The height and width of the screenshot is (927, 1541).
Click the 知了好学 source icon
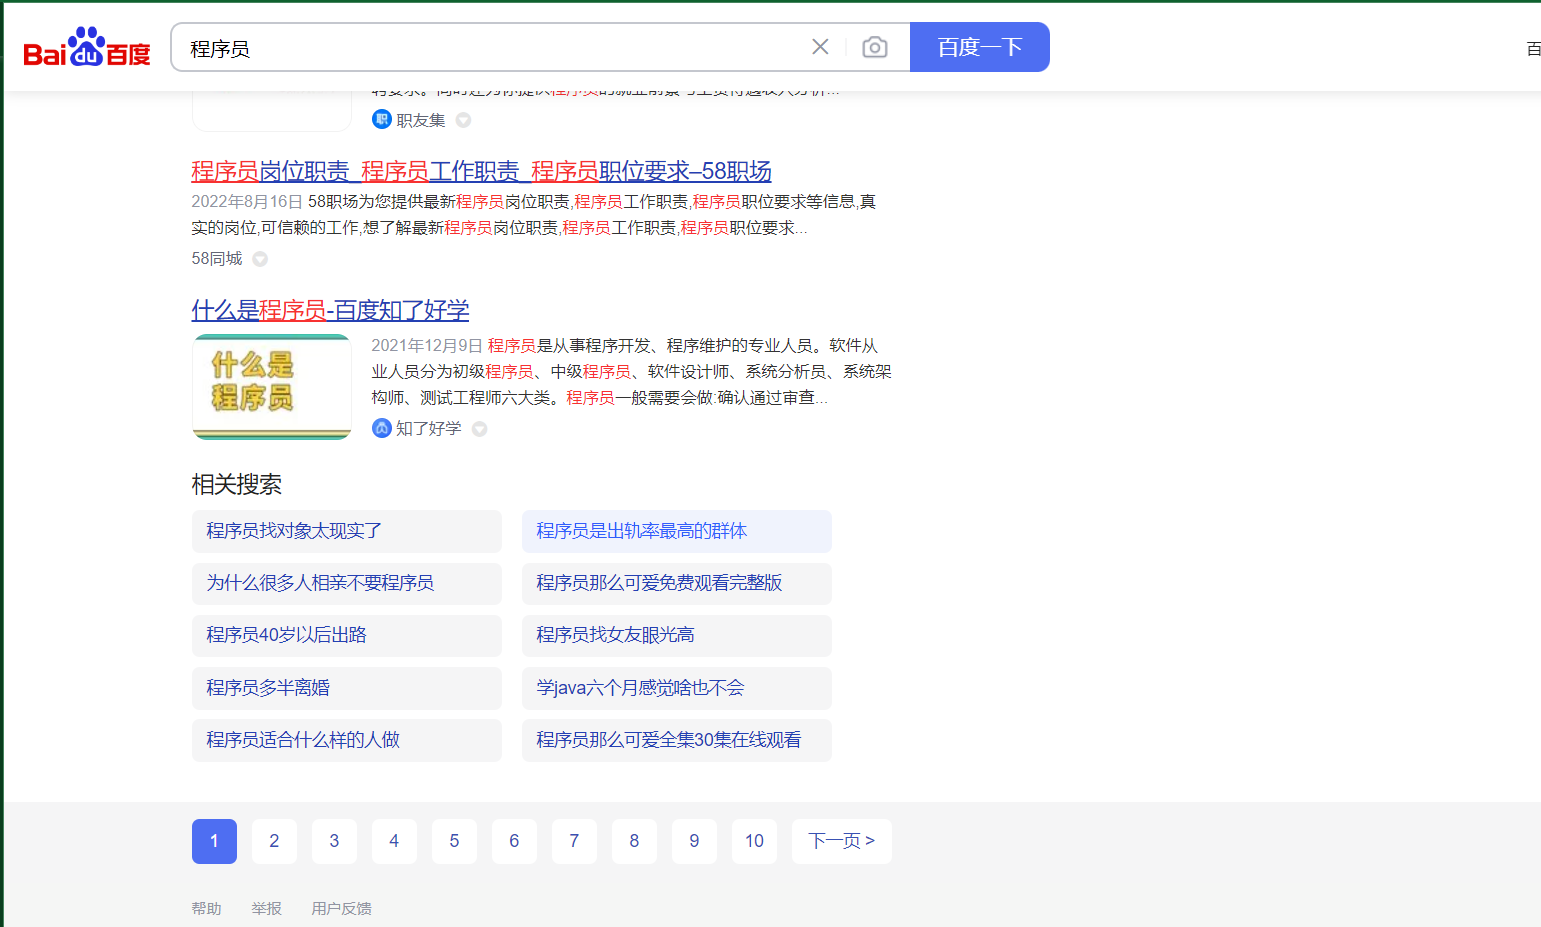381,428
